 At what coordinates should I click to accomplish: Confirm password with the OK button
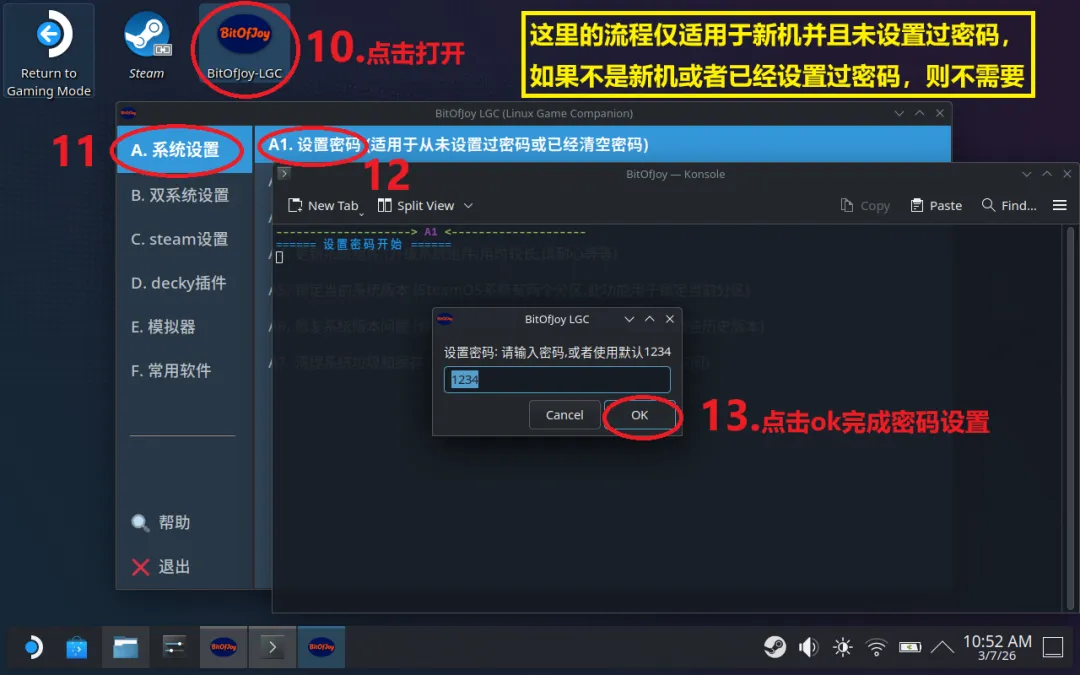[639, 415]
